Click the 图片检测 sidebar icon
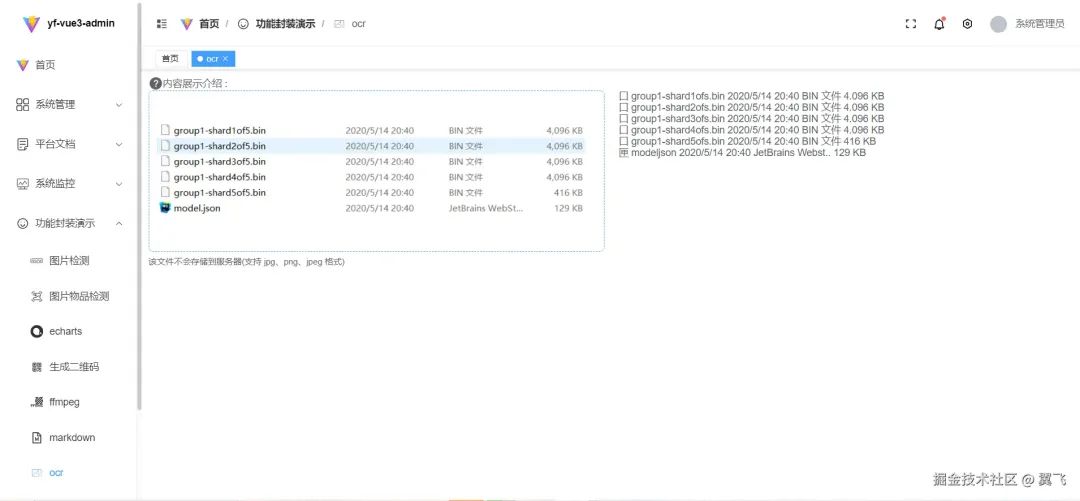The image size is (1080, 501). pos(37,261)
